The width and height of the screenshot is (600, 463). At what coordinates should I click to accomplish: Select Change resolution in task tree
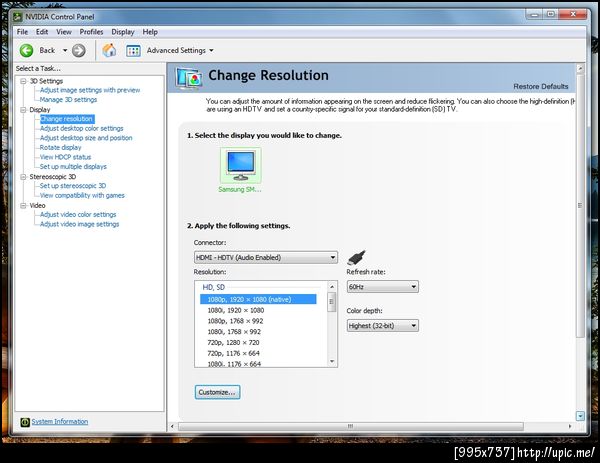67,119
